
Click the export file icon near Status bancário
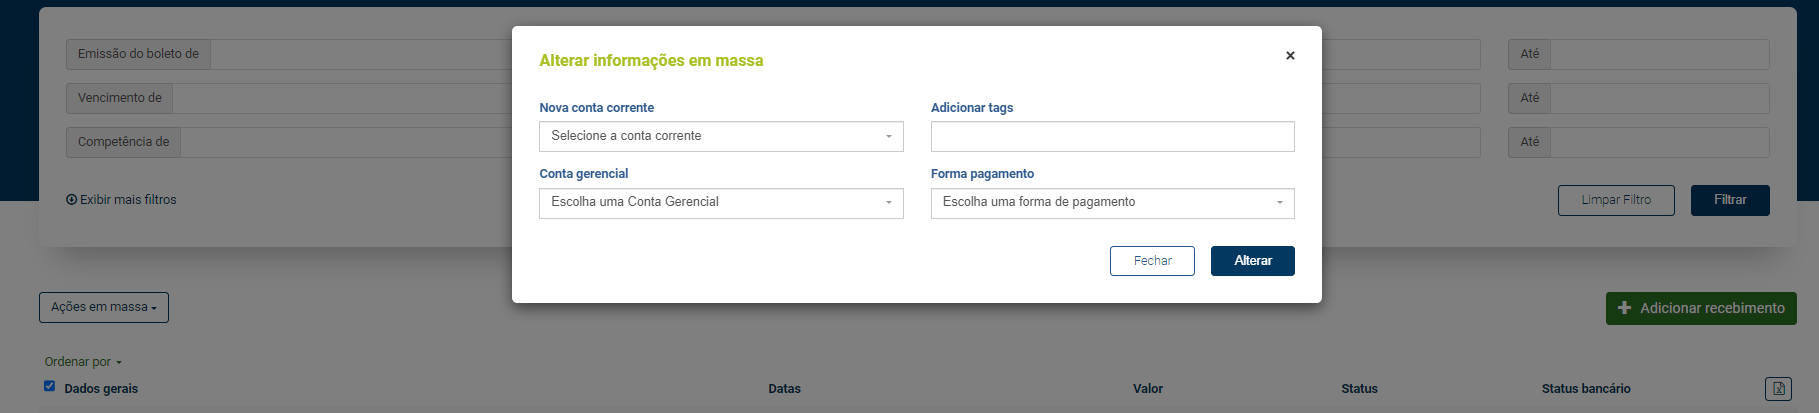(x=1778, y=388)
